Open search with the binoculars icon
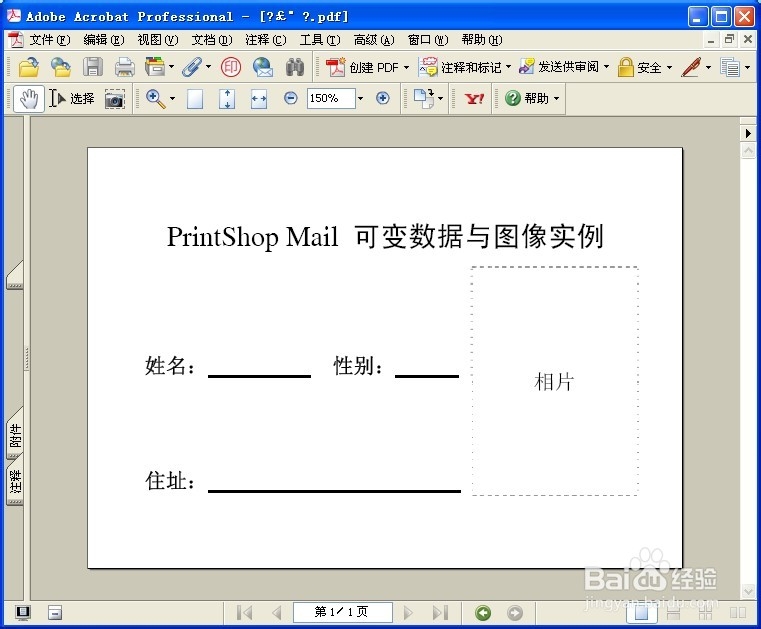The image size is (761, 629). pyautogui.click(x=295, y=67)
